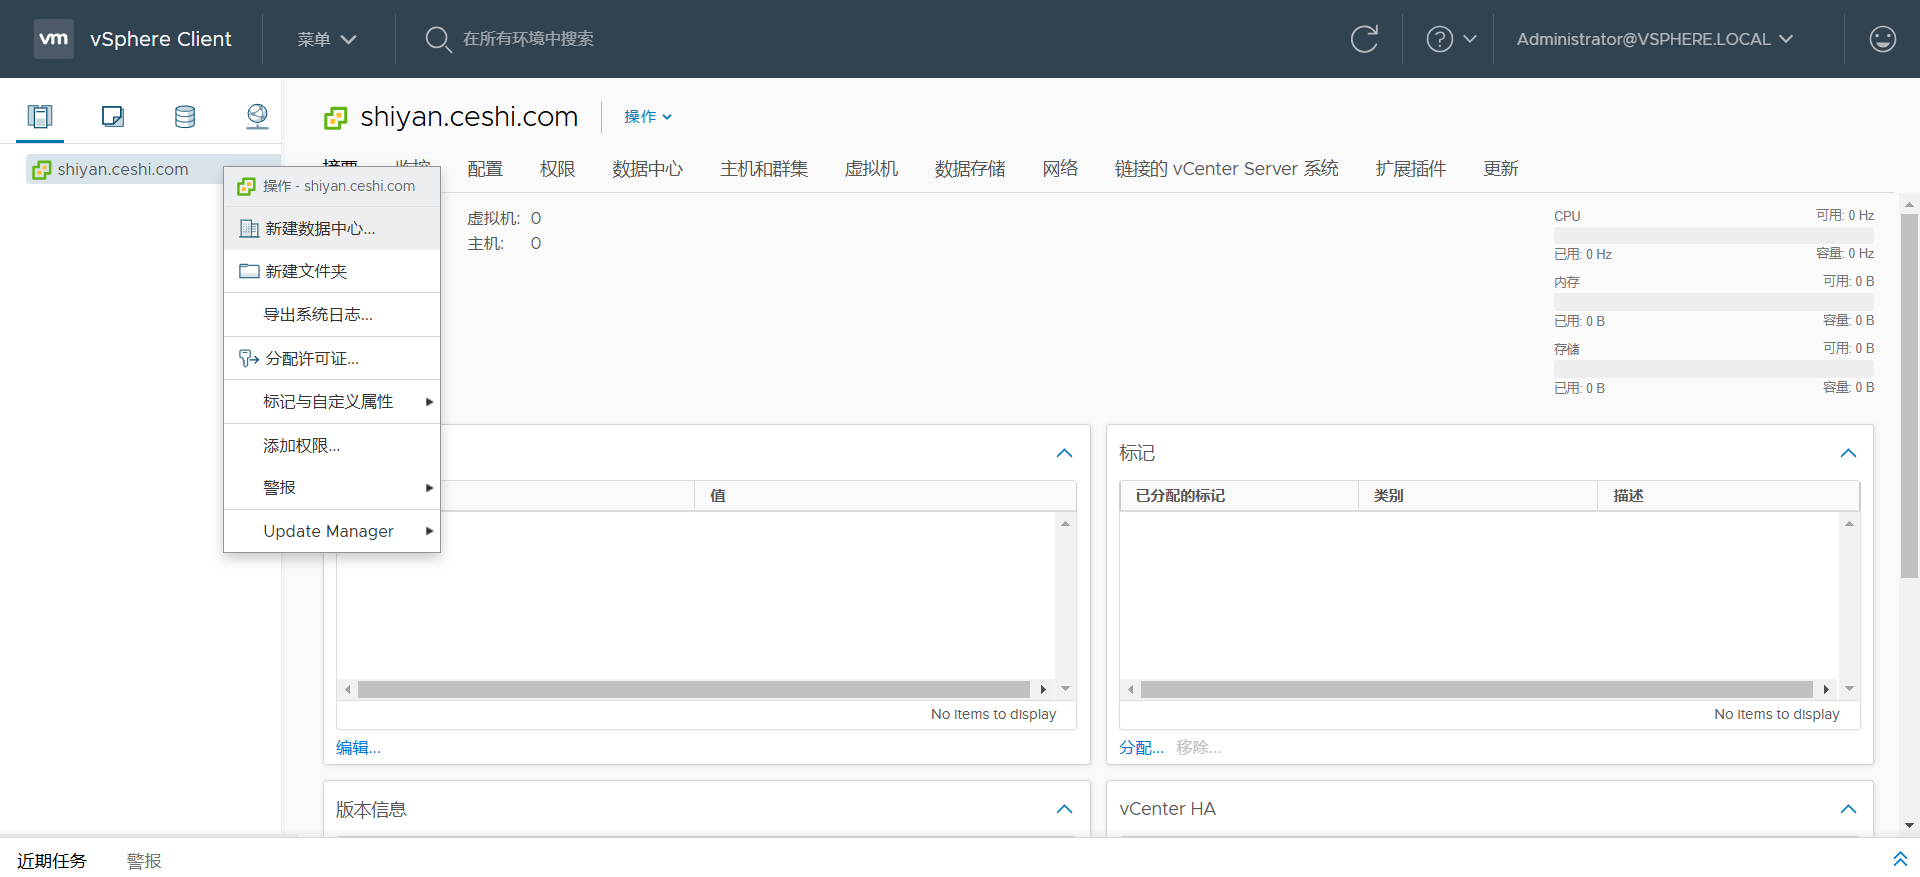1920x877 pixels.
Task: Switch to the 扩展插件 tab
Action: (x=1411, y=169)
